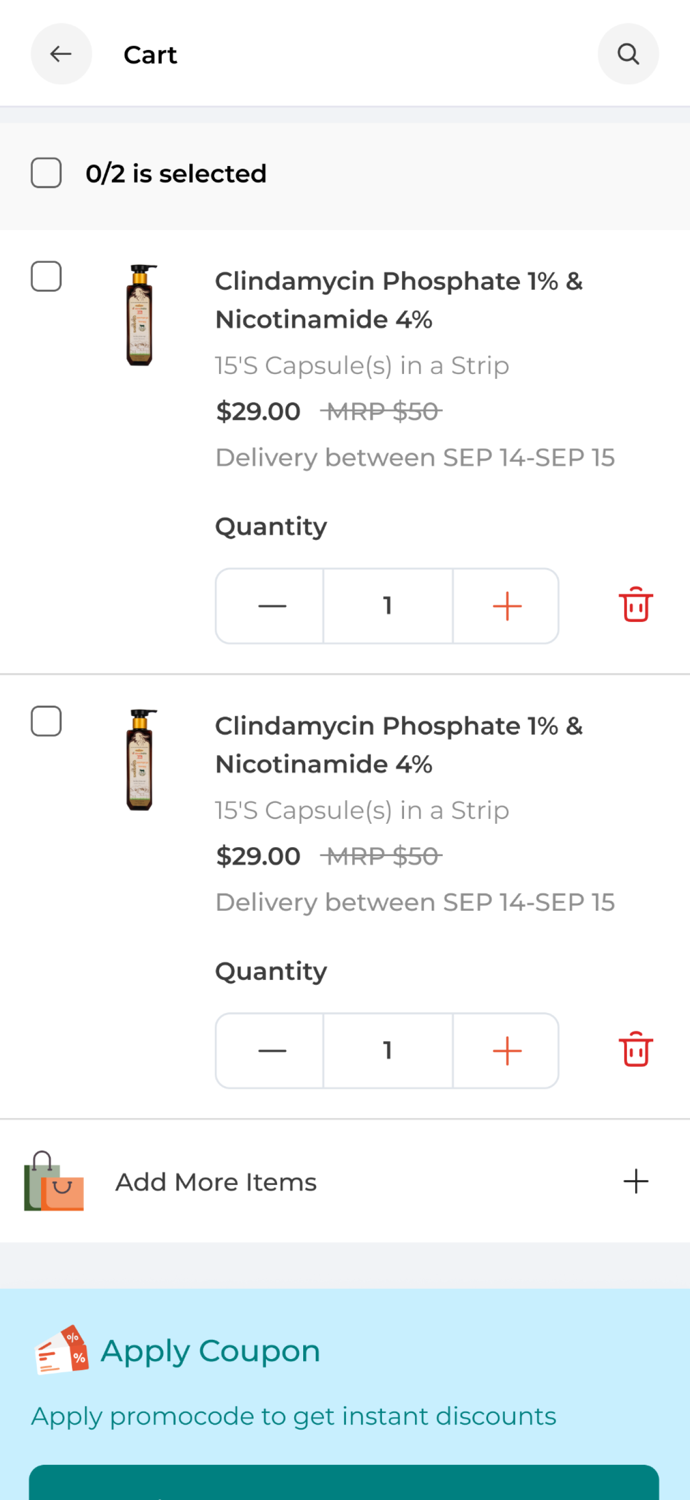The height and width of the screenshot is (1500, 690).
Task: Delete the first Clindamycin item with trash icon
Action: click(x=635, y=605)
